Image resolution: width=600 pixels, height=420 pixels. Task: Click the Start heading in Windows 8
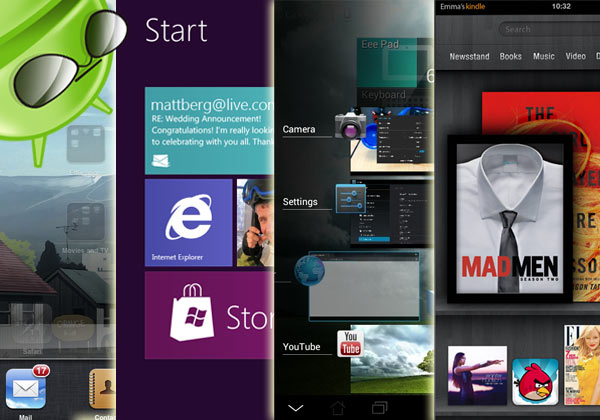point(176,31)
